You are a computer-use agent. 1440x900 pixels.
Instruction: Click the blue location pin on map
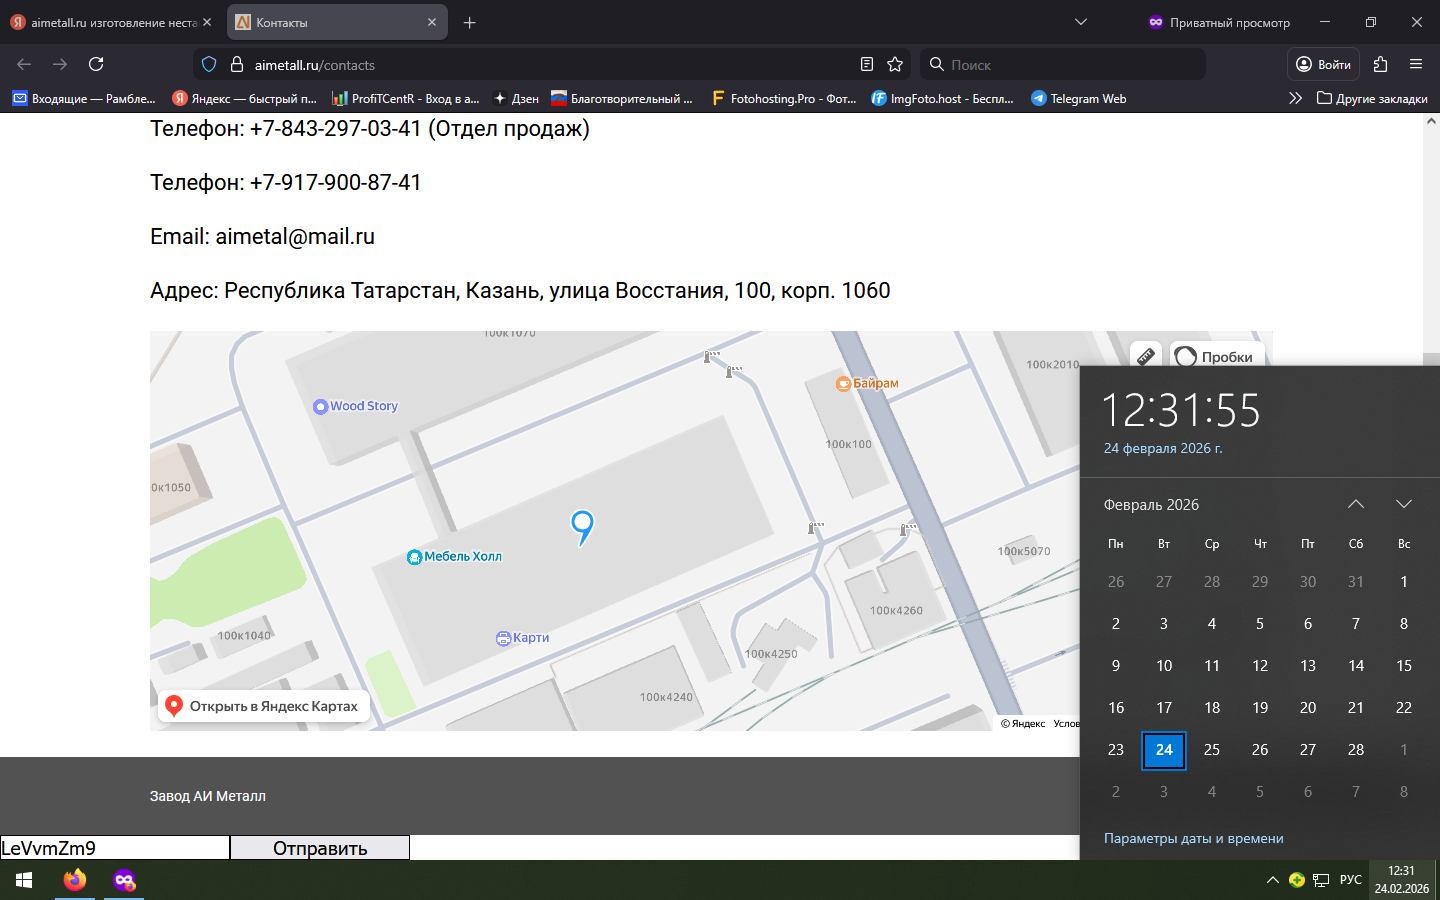(x=582, y=525)
